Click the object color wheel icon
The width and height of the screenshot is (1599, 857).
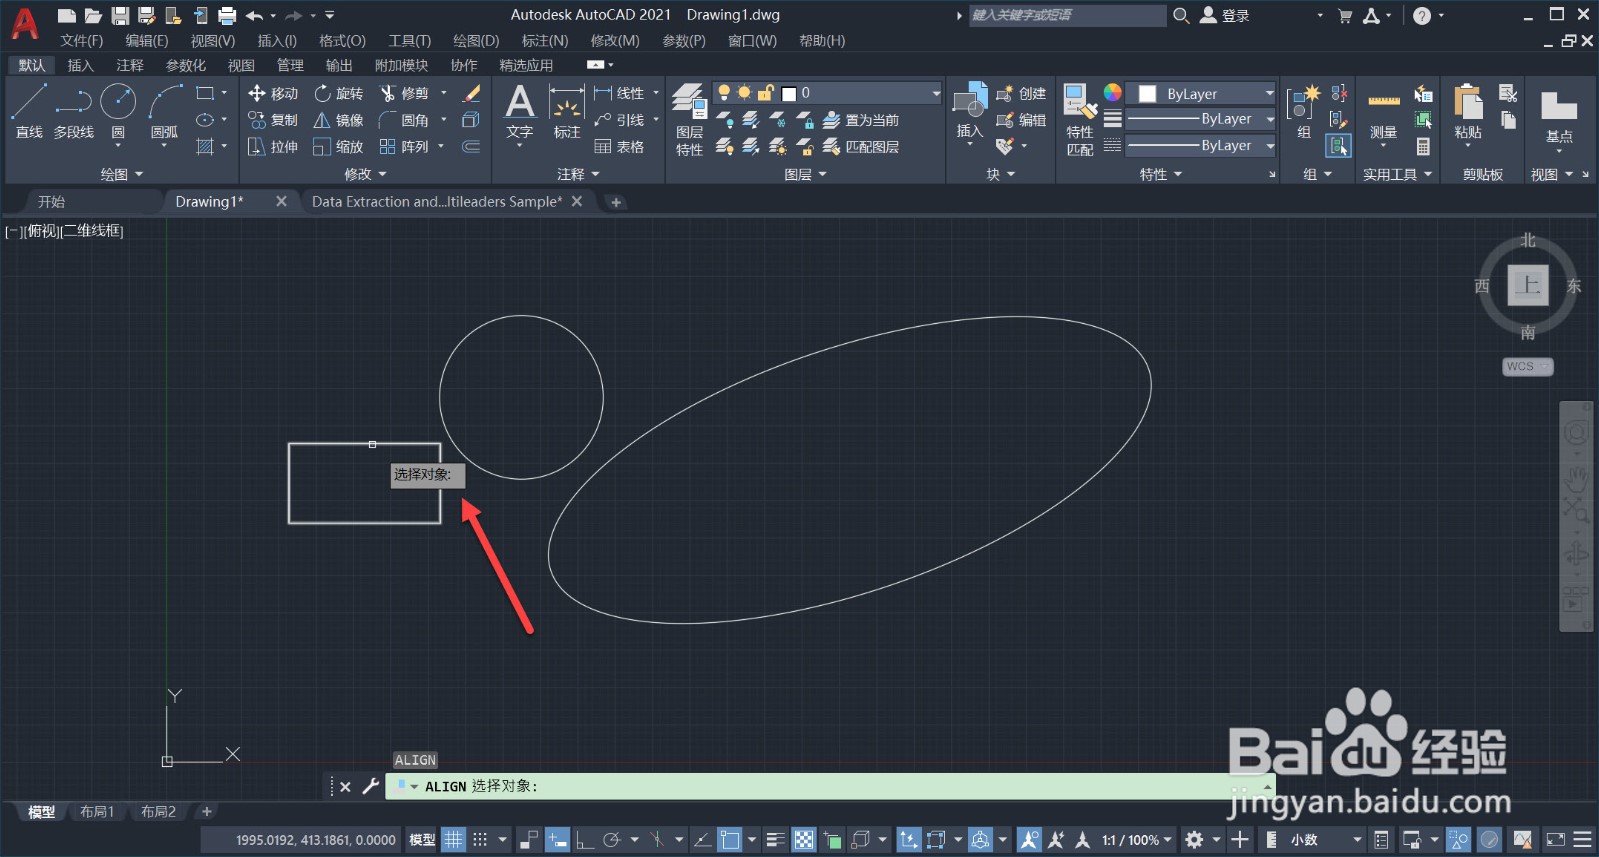point(1112,93)
